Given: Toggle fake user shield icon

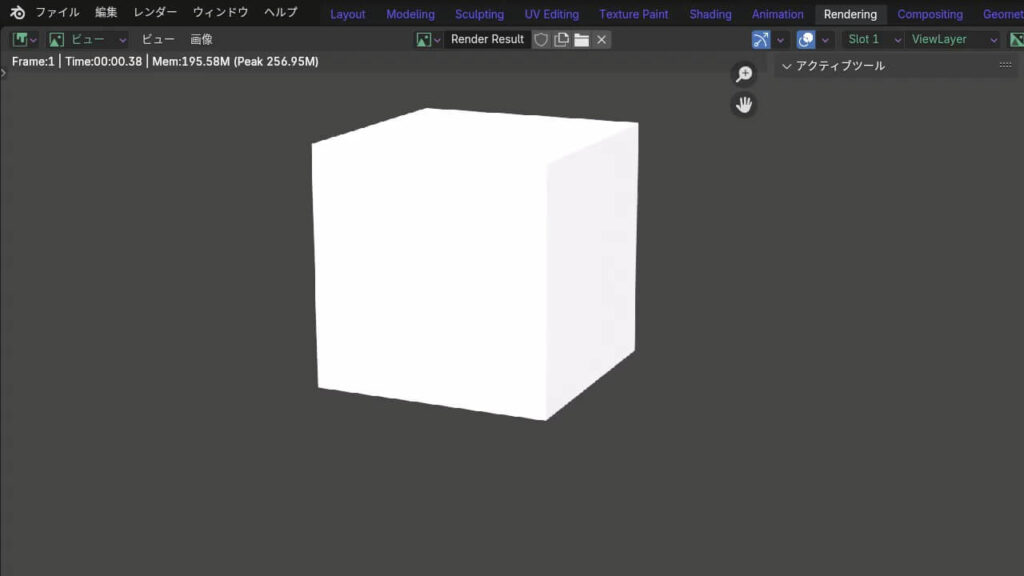Looking at the screenshot, I should [x=541, y=40].
